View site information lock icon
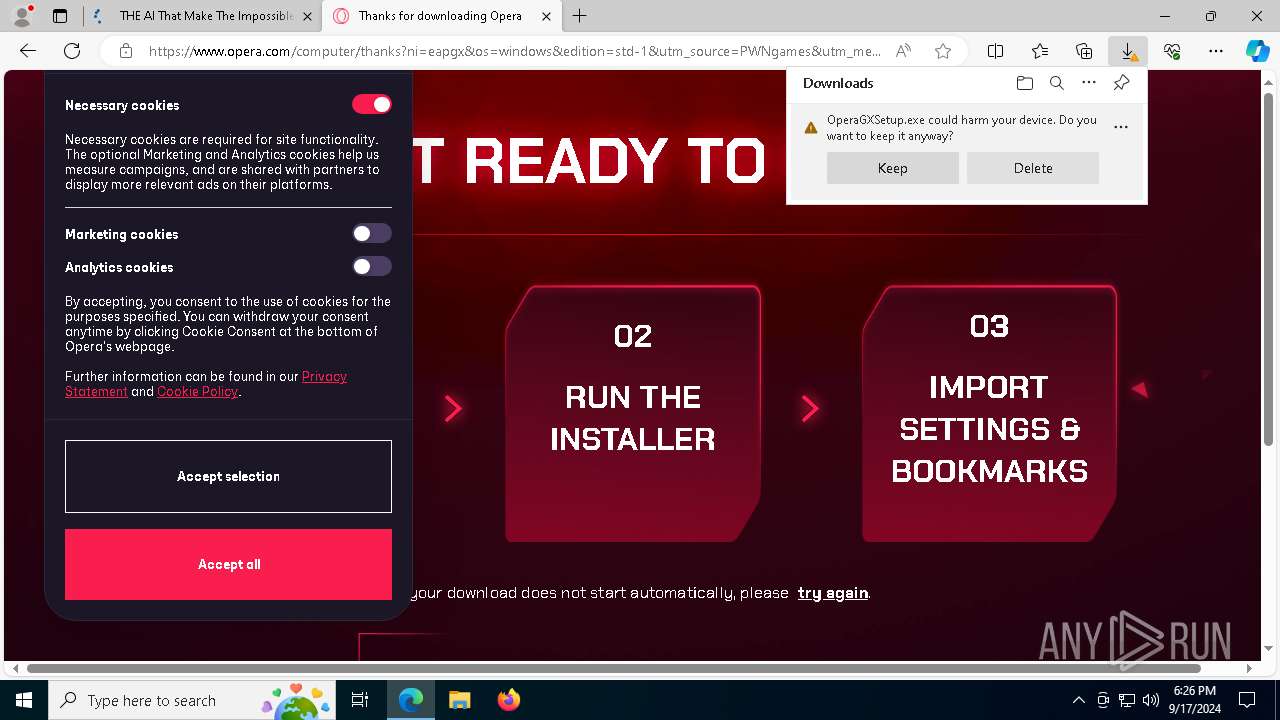The image size is (1280, 720). tap(125, 51)
